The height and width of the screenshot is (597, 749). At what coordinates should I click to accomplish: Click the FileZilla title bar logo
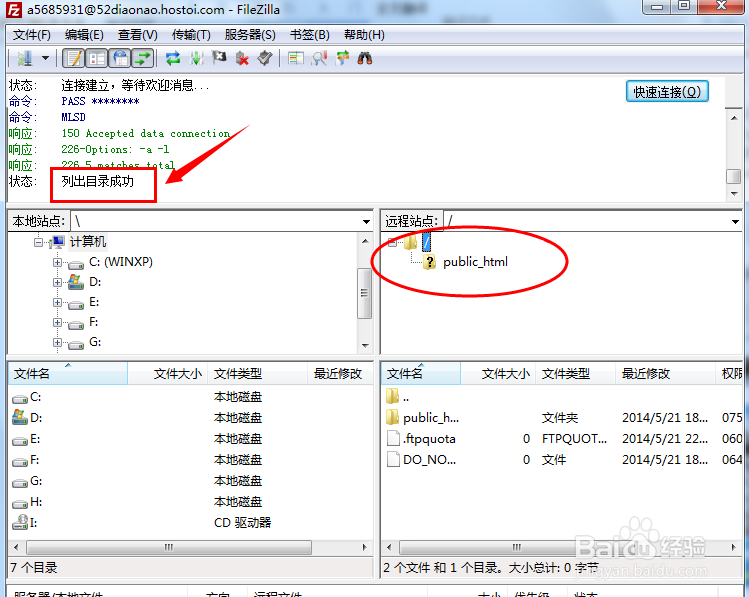coord(13,10)
